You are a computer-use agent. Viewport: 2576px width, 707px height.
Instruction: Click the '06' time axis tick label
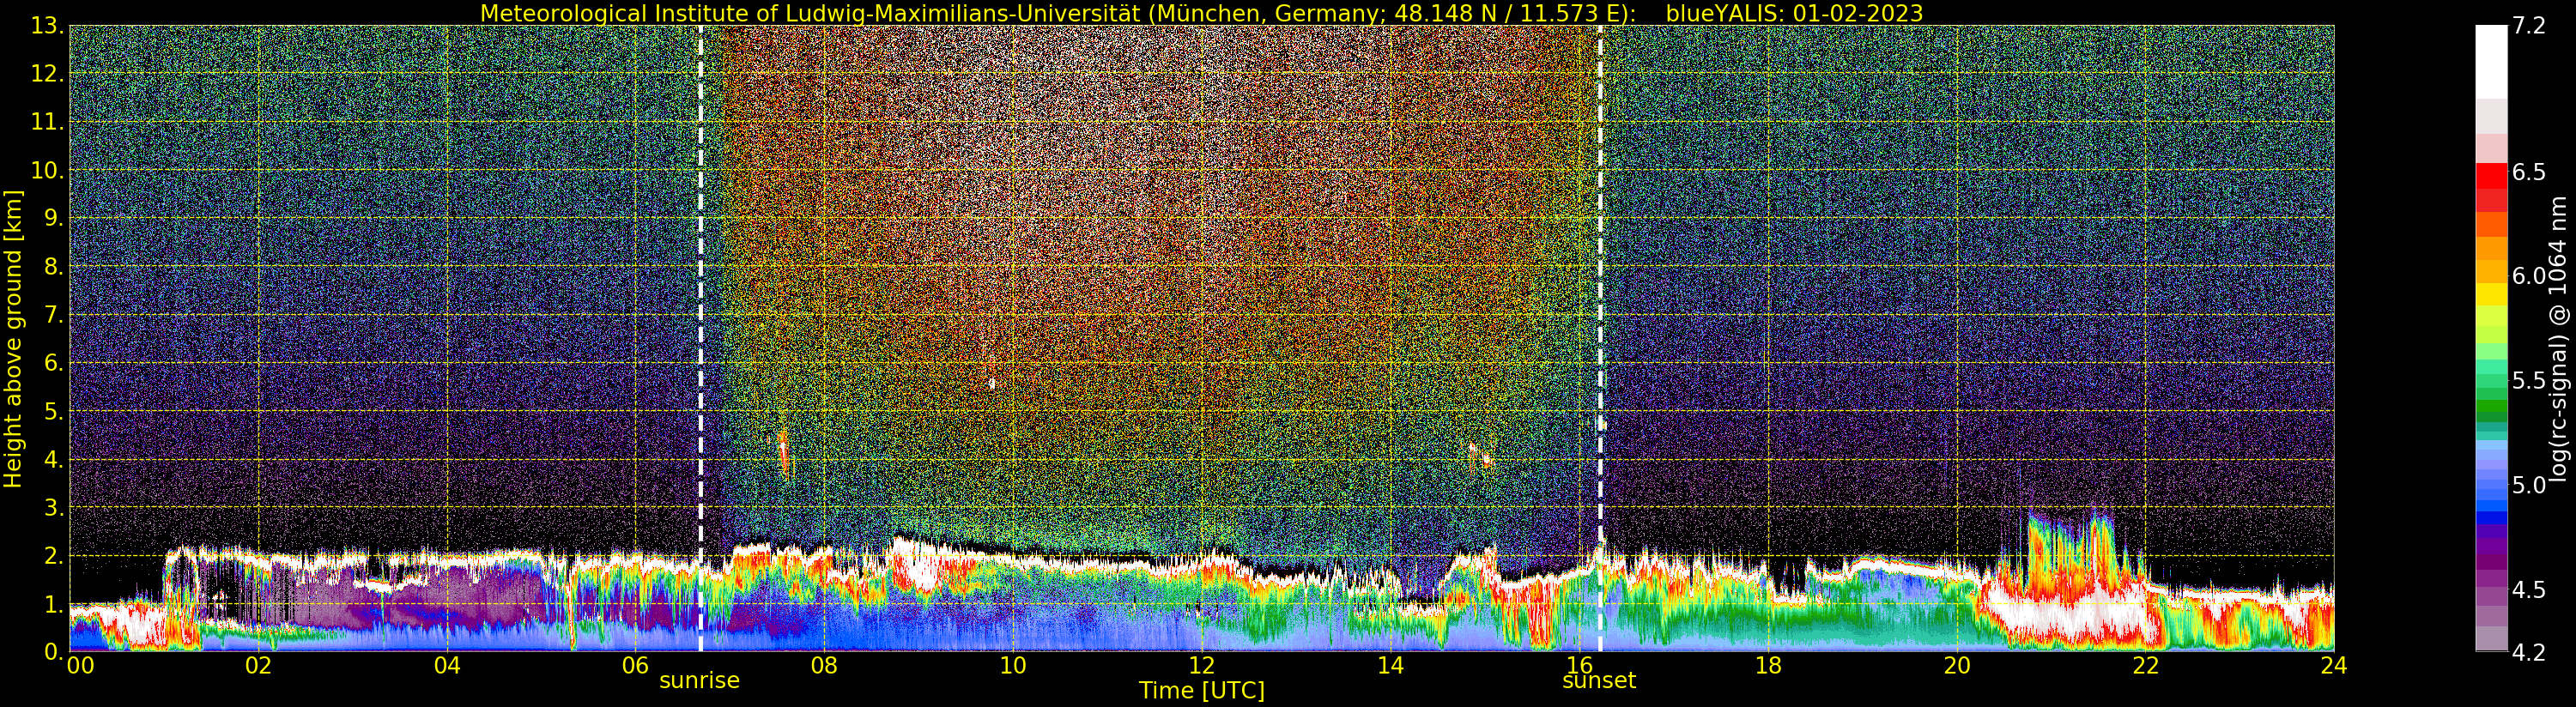tap(635, 665)
